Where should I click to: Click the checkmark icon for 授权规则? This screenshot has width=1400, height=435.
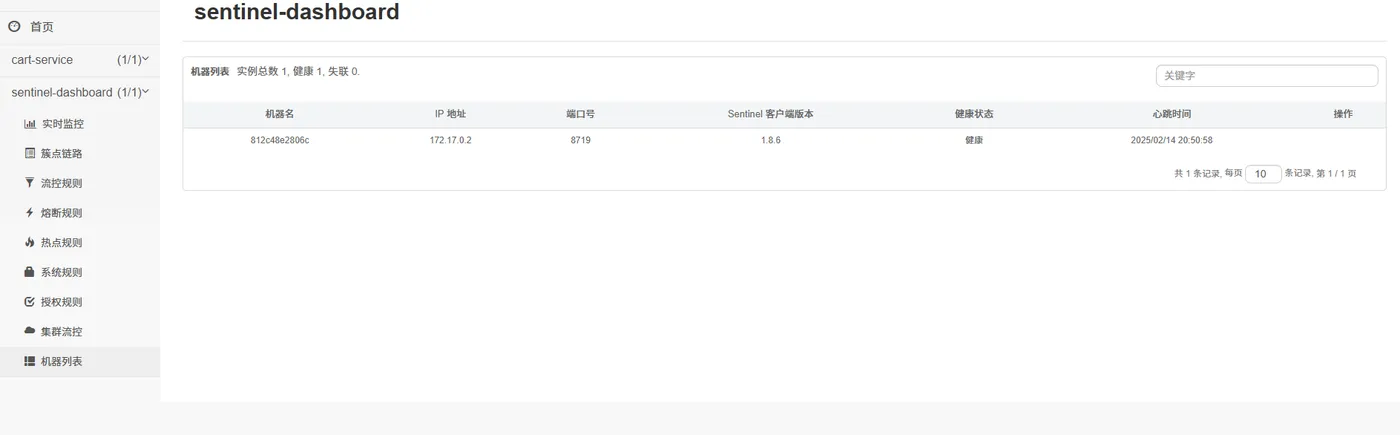click(30, 302)
